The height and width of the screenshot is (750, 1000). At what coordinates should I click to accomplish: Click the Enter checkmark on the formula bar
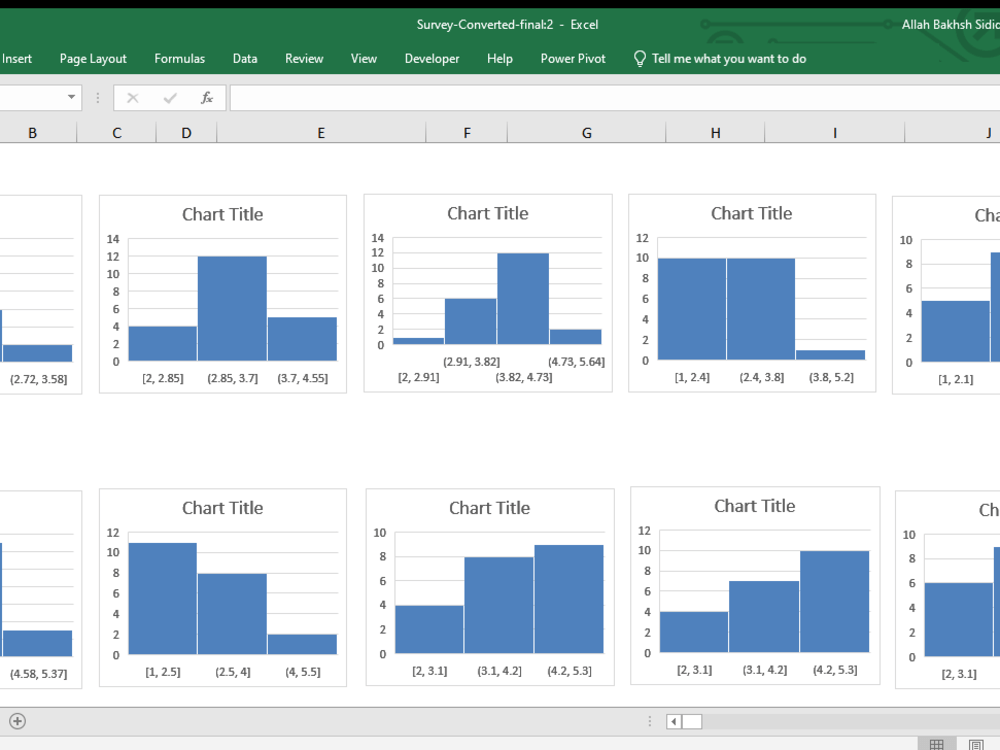click(170, 97)
